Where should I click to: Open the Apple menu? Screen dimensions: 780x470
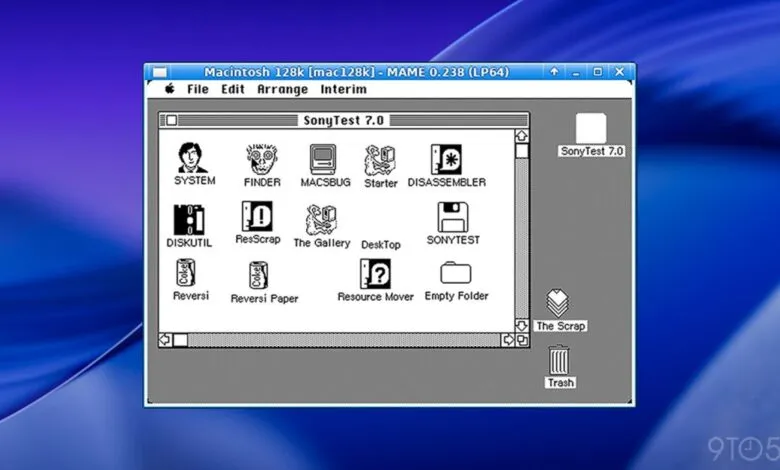pos(170,89)
